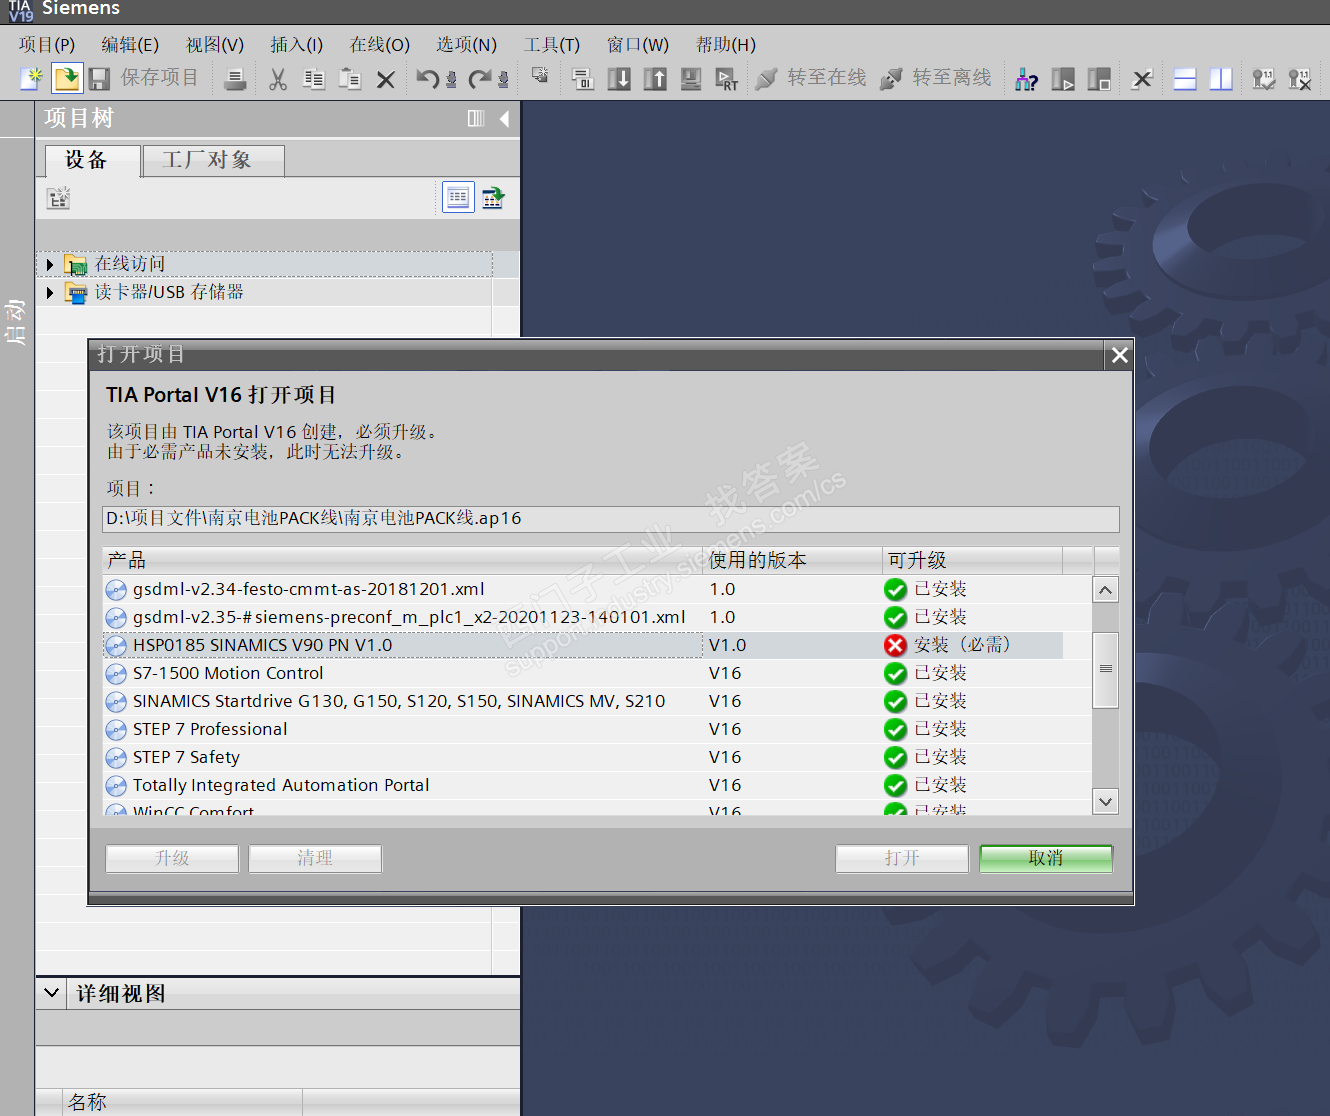Click the Cut scissors icon
The image size is (1330, 1116).
pos(278,79)
